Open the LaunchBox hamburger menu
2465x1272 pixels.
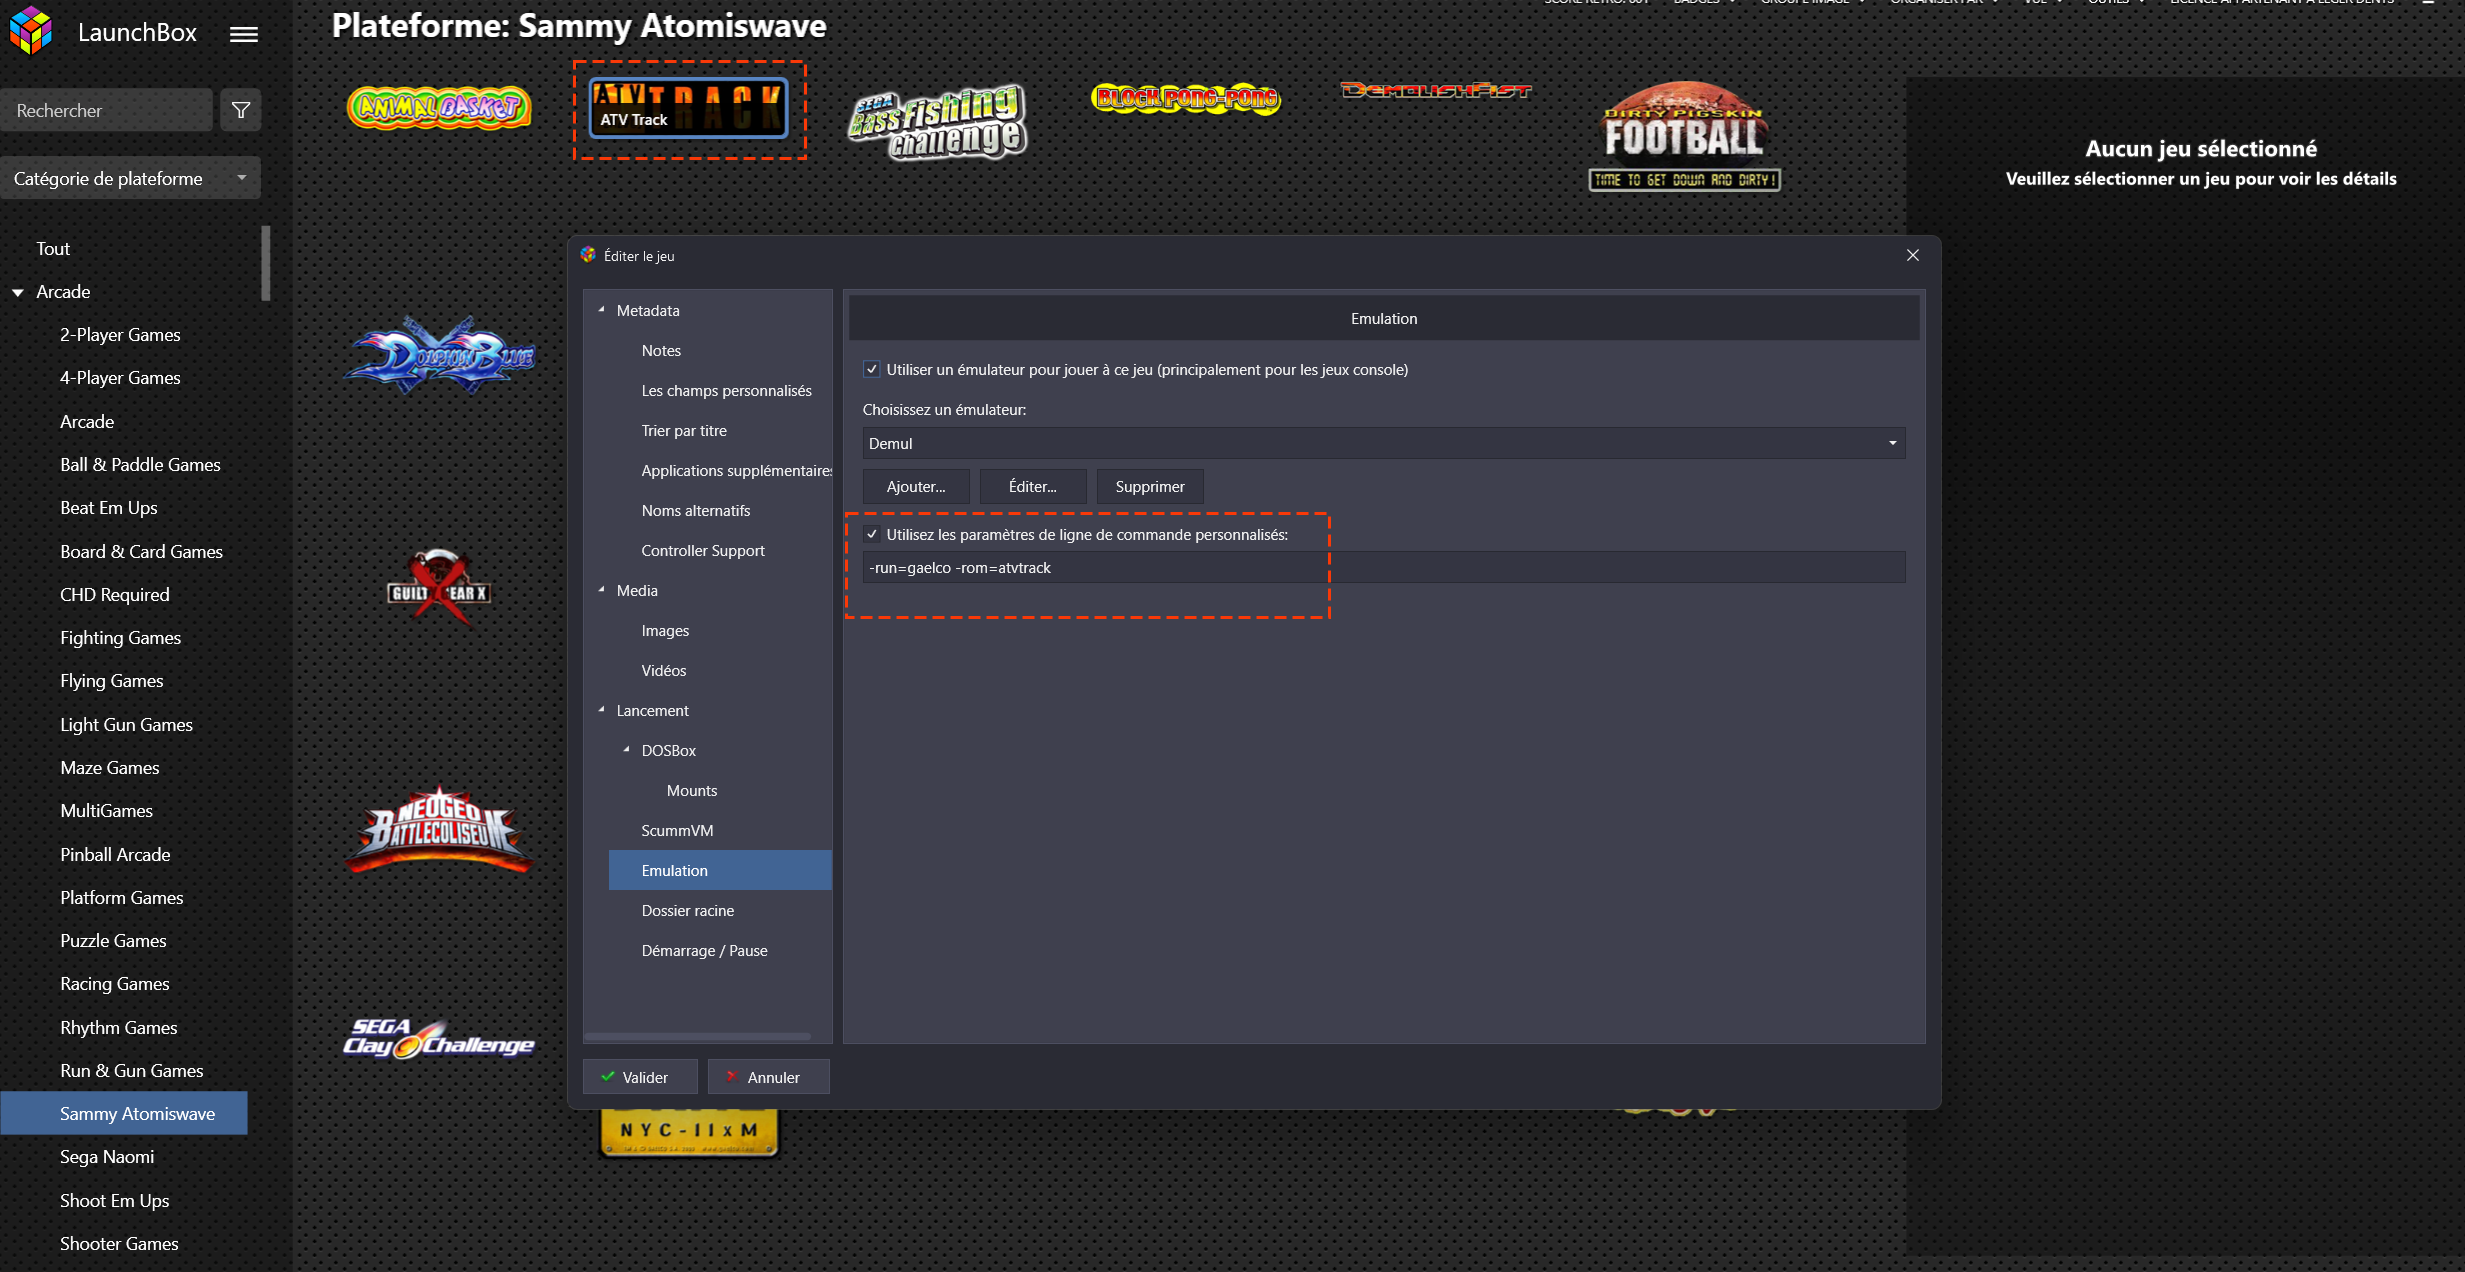pyautogui.click(x=243, y=34)
